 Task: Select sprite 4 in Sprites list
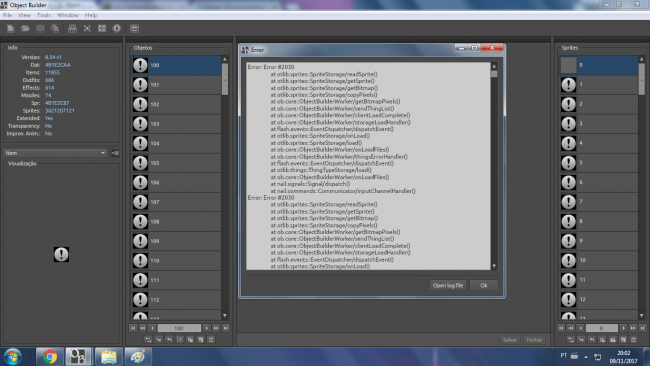pyautogui.click(x=599, y=143)
